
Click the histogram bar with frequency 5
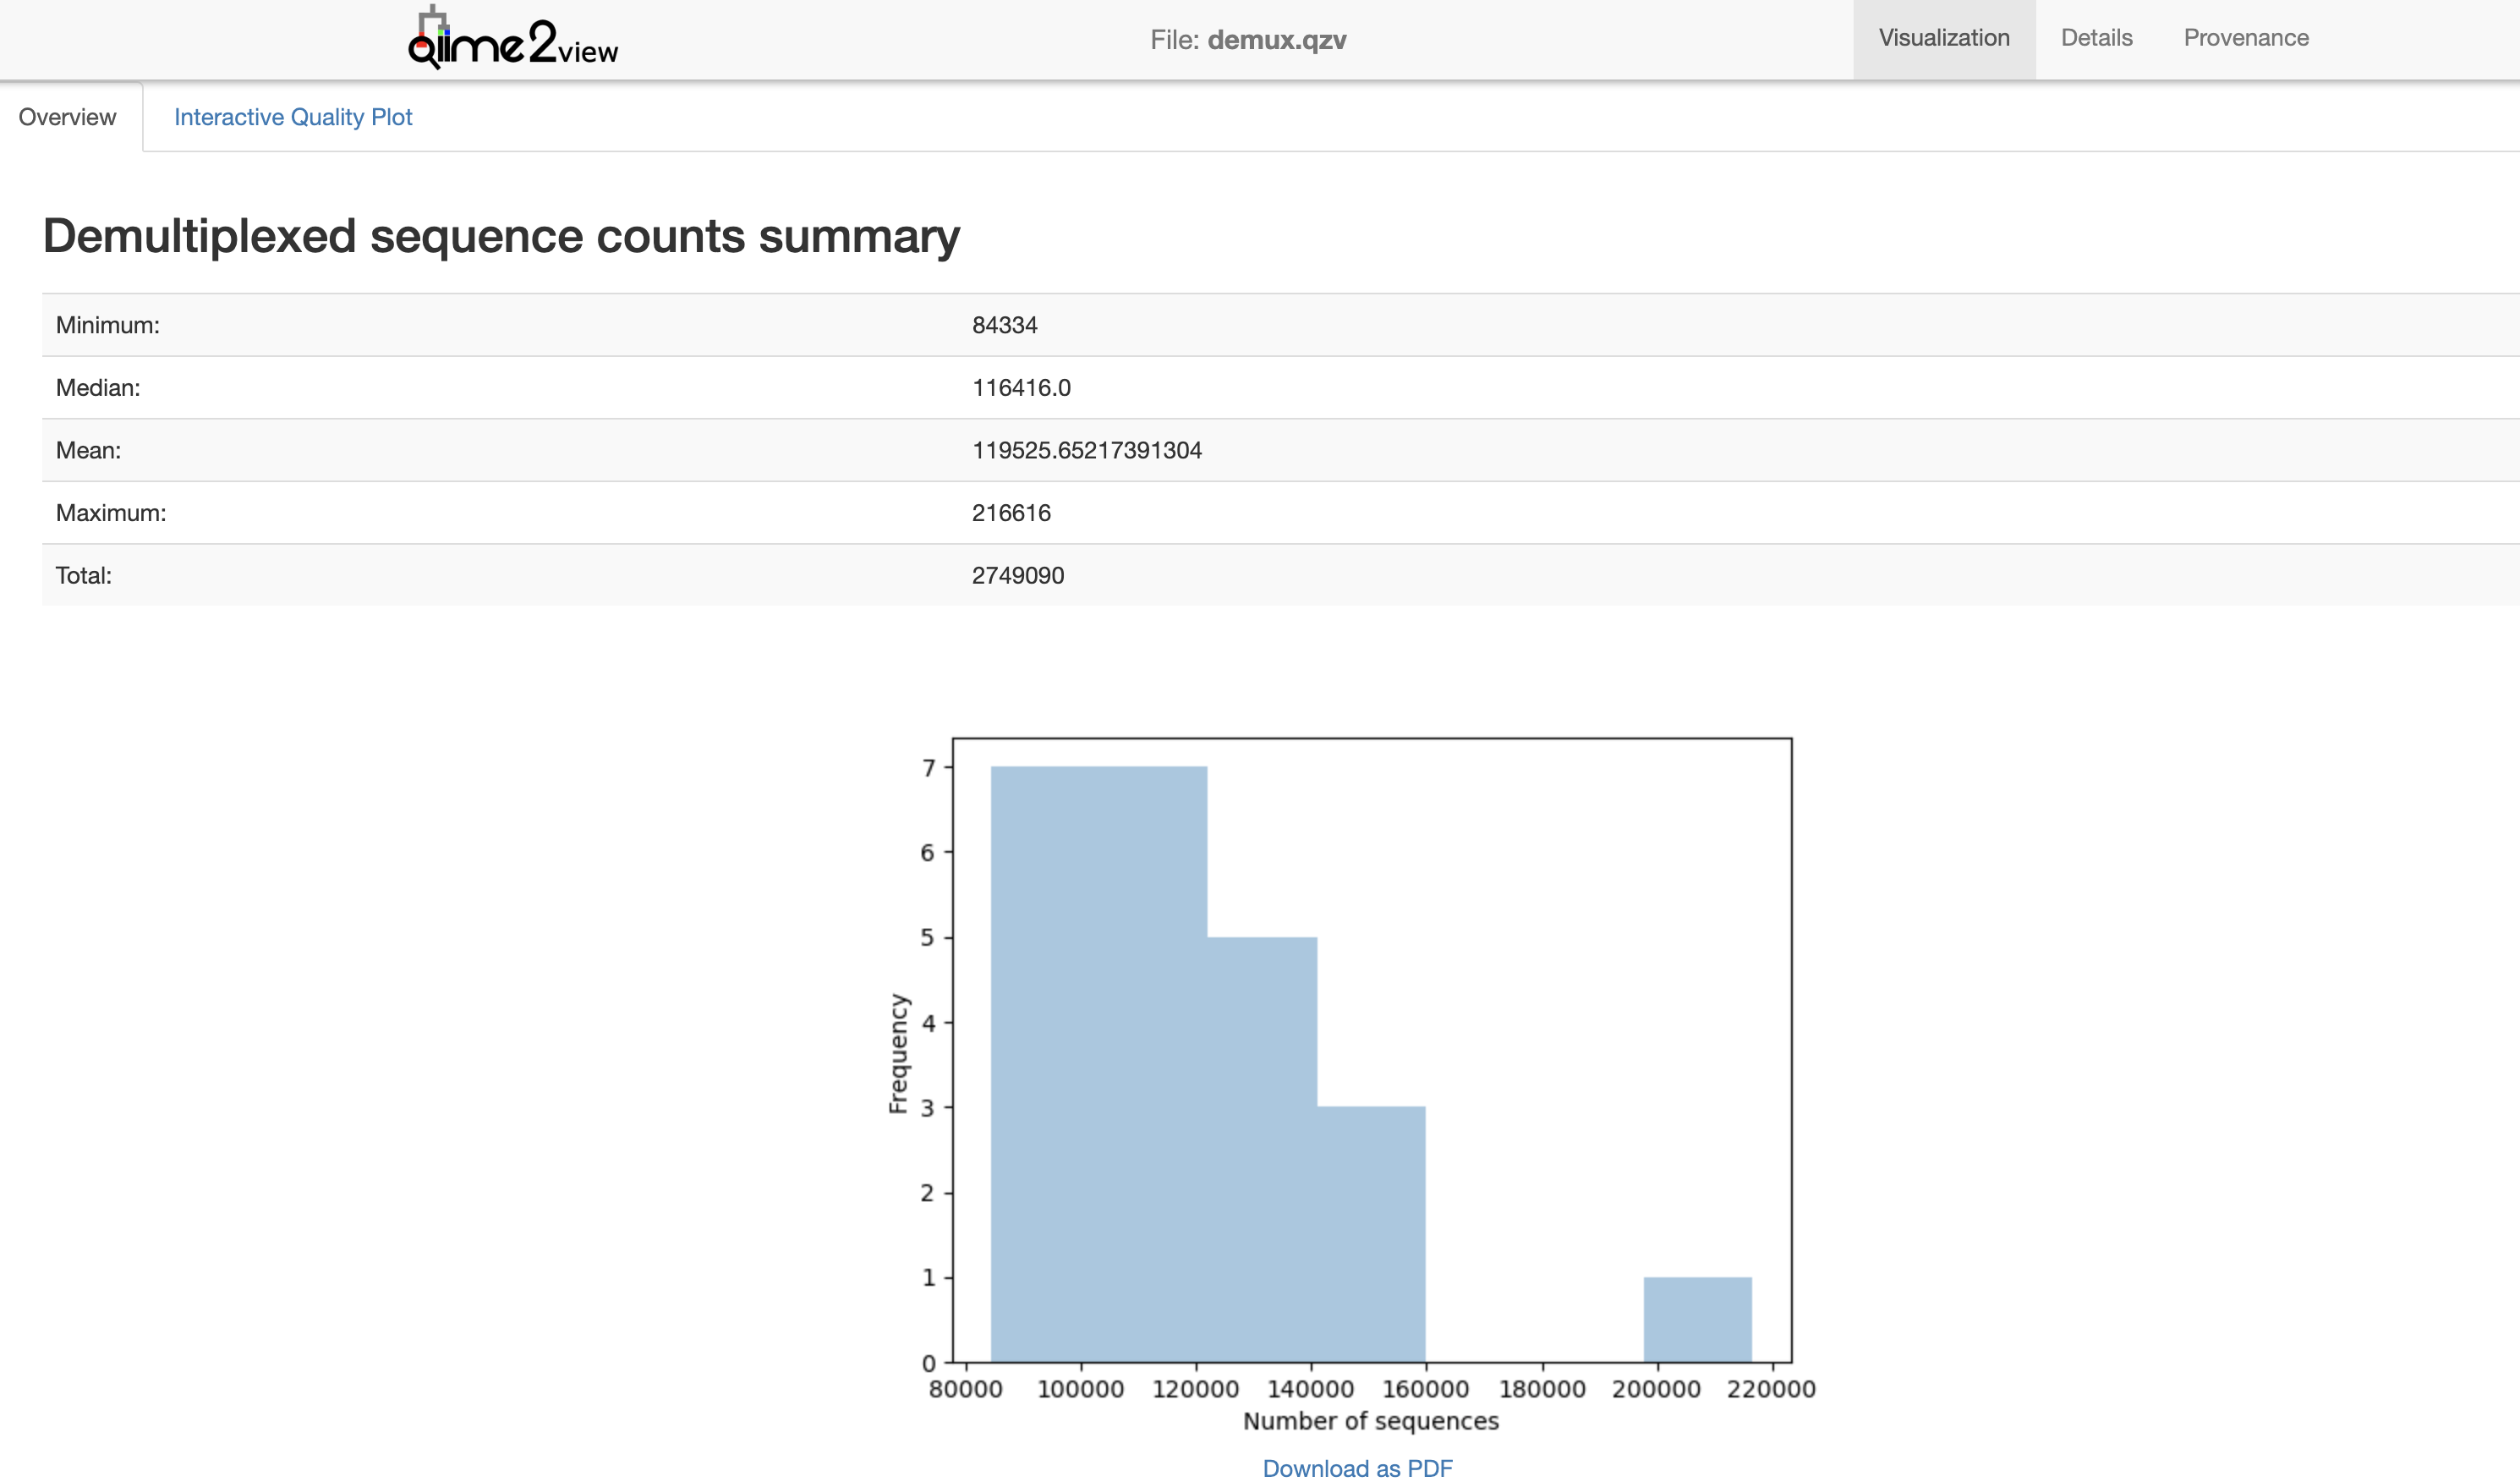(x=1262, y=1150)
